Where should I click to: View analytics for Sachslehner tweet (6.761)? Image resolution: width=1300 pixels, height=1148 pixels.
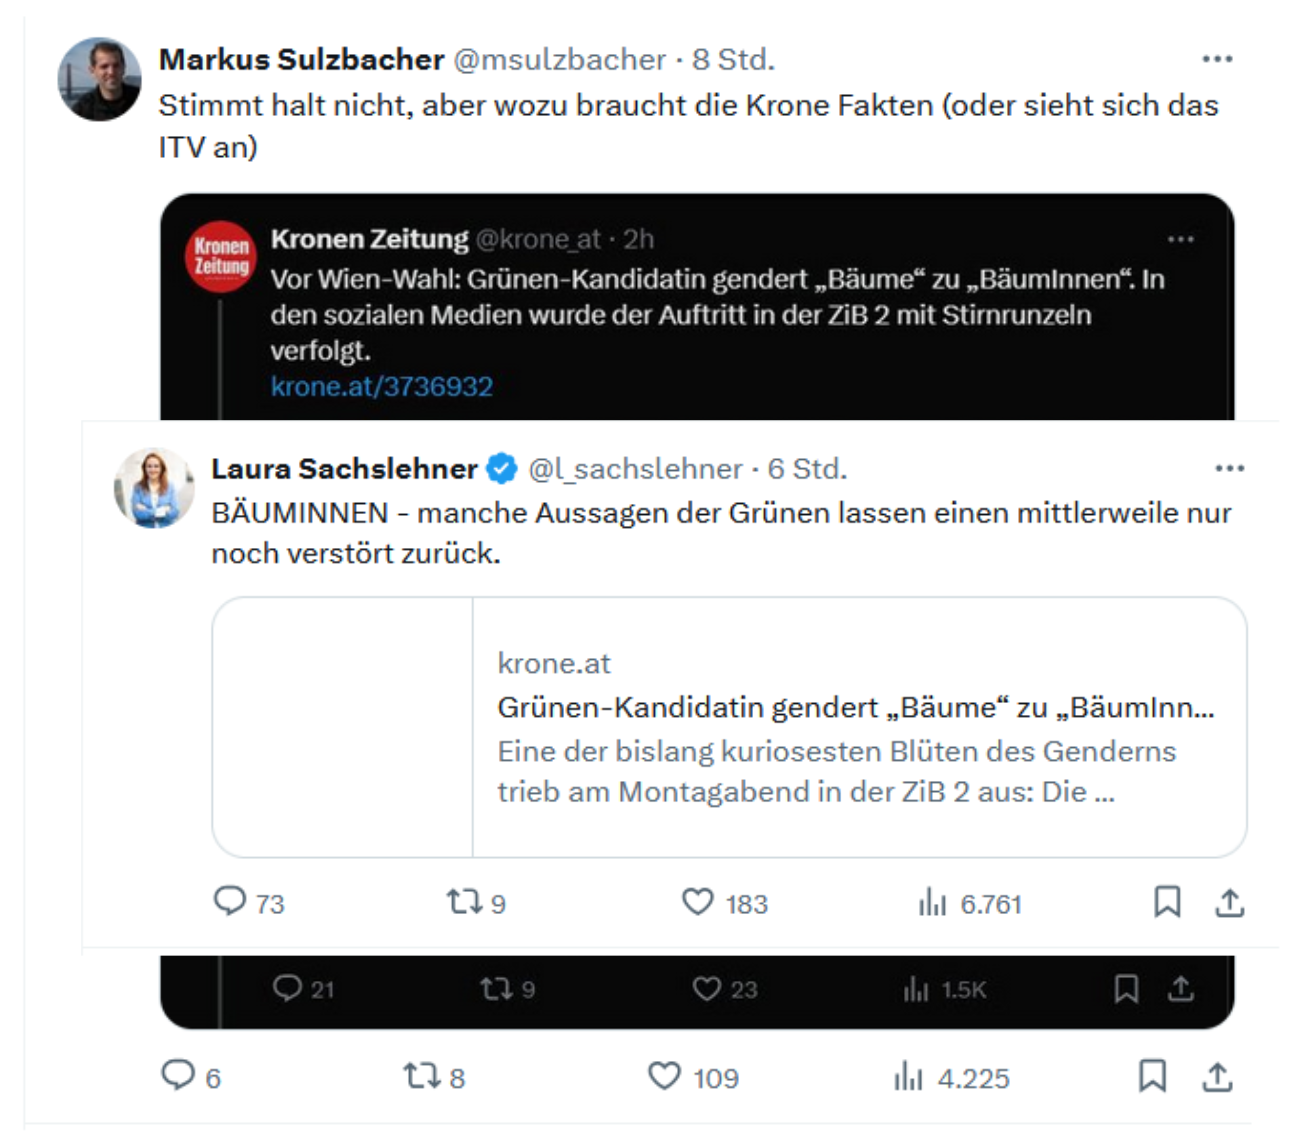(932, 902)
